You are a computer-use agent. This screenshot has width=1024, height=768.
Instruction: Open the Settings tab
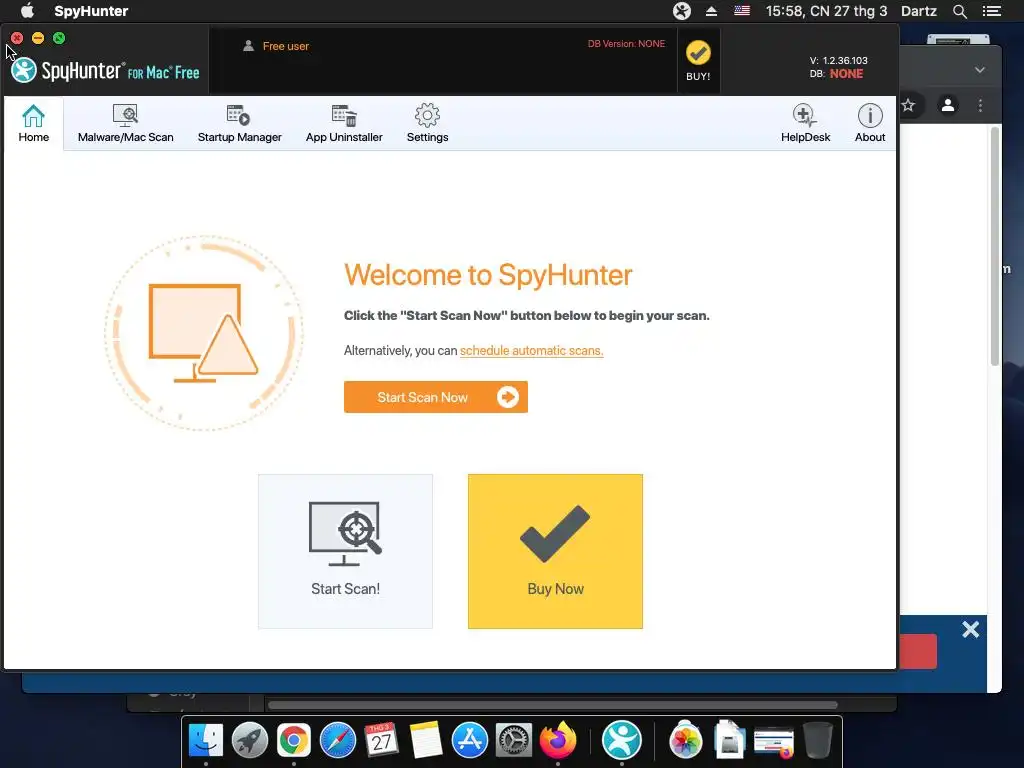click(x=427, y=123)
